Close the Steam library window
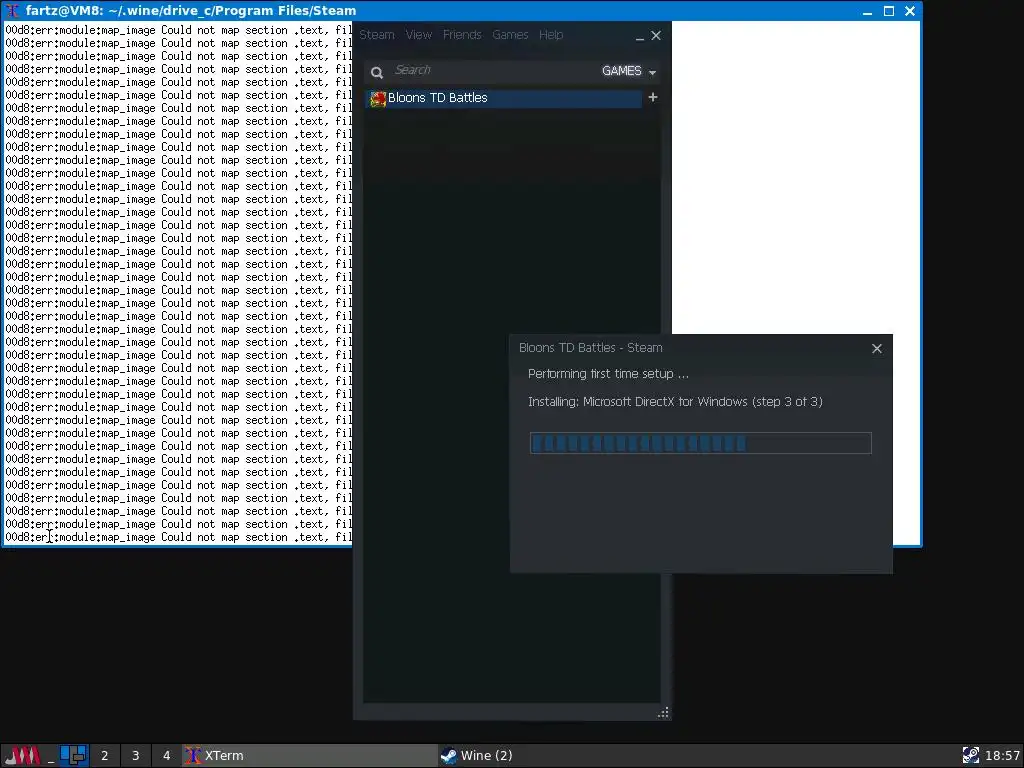Screen dimensions: 1024x768 [656, 35]
